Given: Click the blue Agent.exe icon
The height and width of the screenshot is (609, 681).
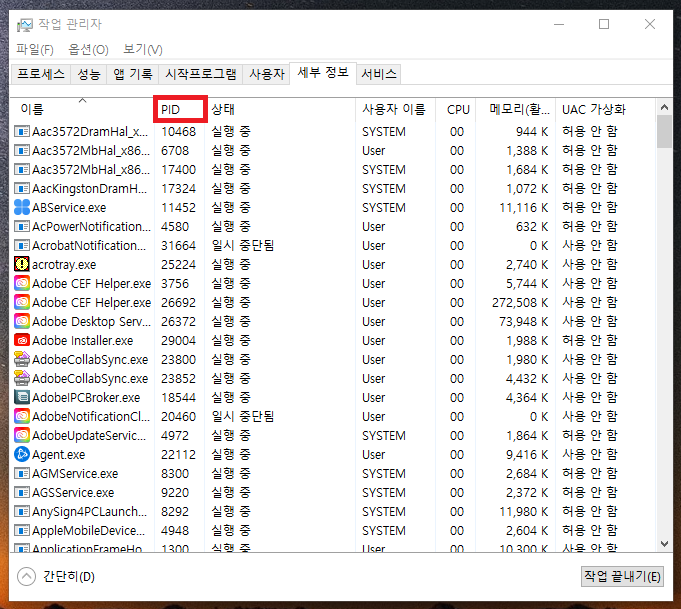Looking at the screenshot, I should tap(22, 454).
